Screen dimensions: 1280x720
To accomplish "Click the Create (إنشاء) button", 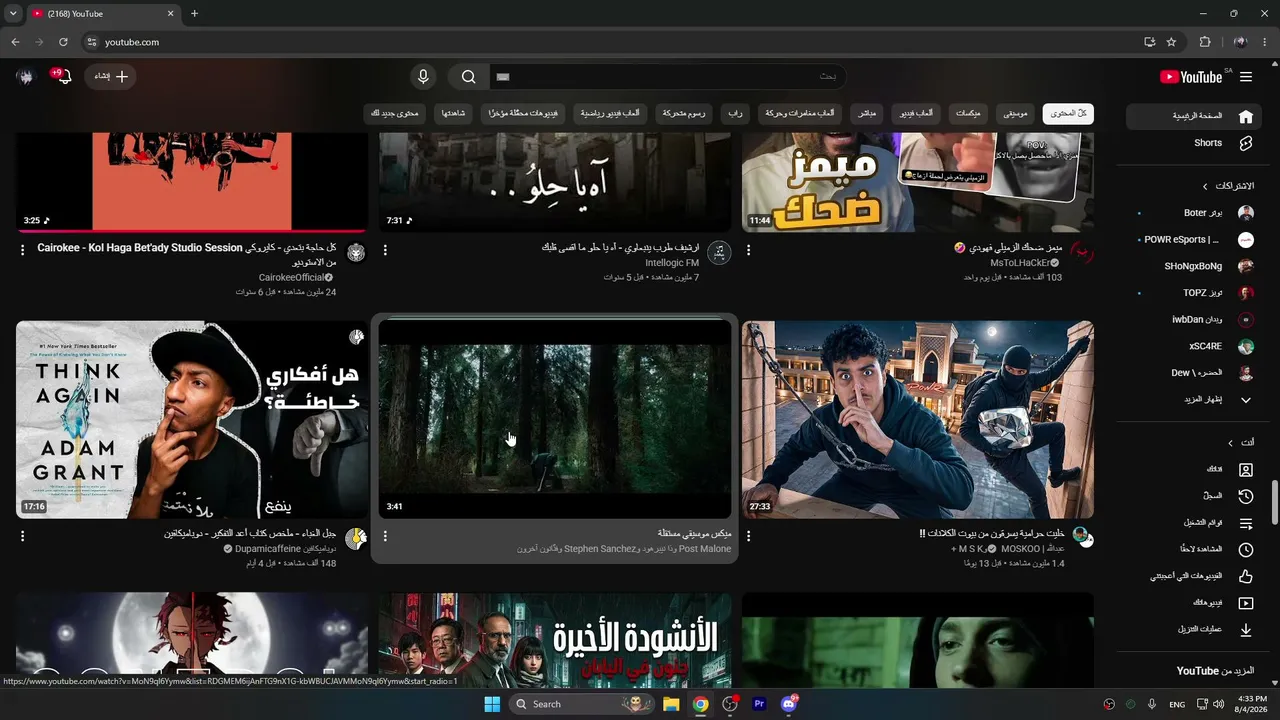I will point(110,77).
